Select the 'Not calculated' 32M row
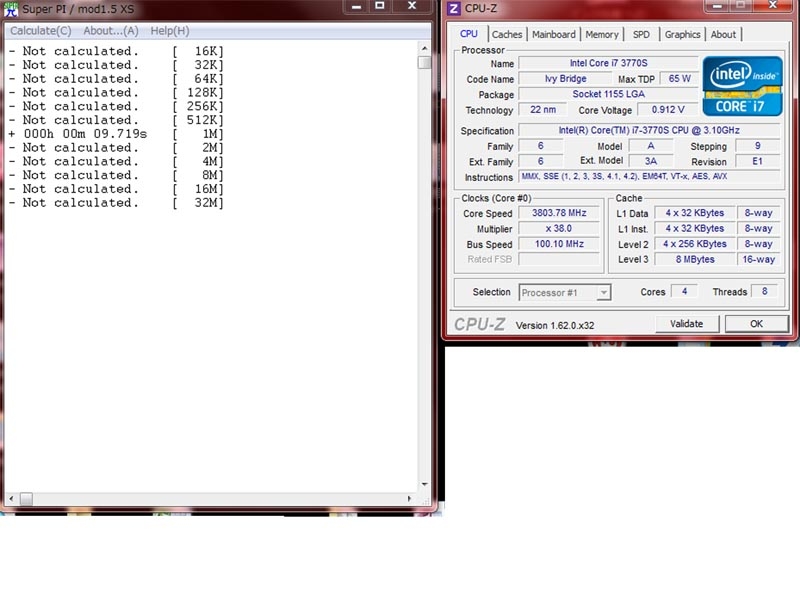Screen dimensions: 800x600 tap(116, 203)
